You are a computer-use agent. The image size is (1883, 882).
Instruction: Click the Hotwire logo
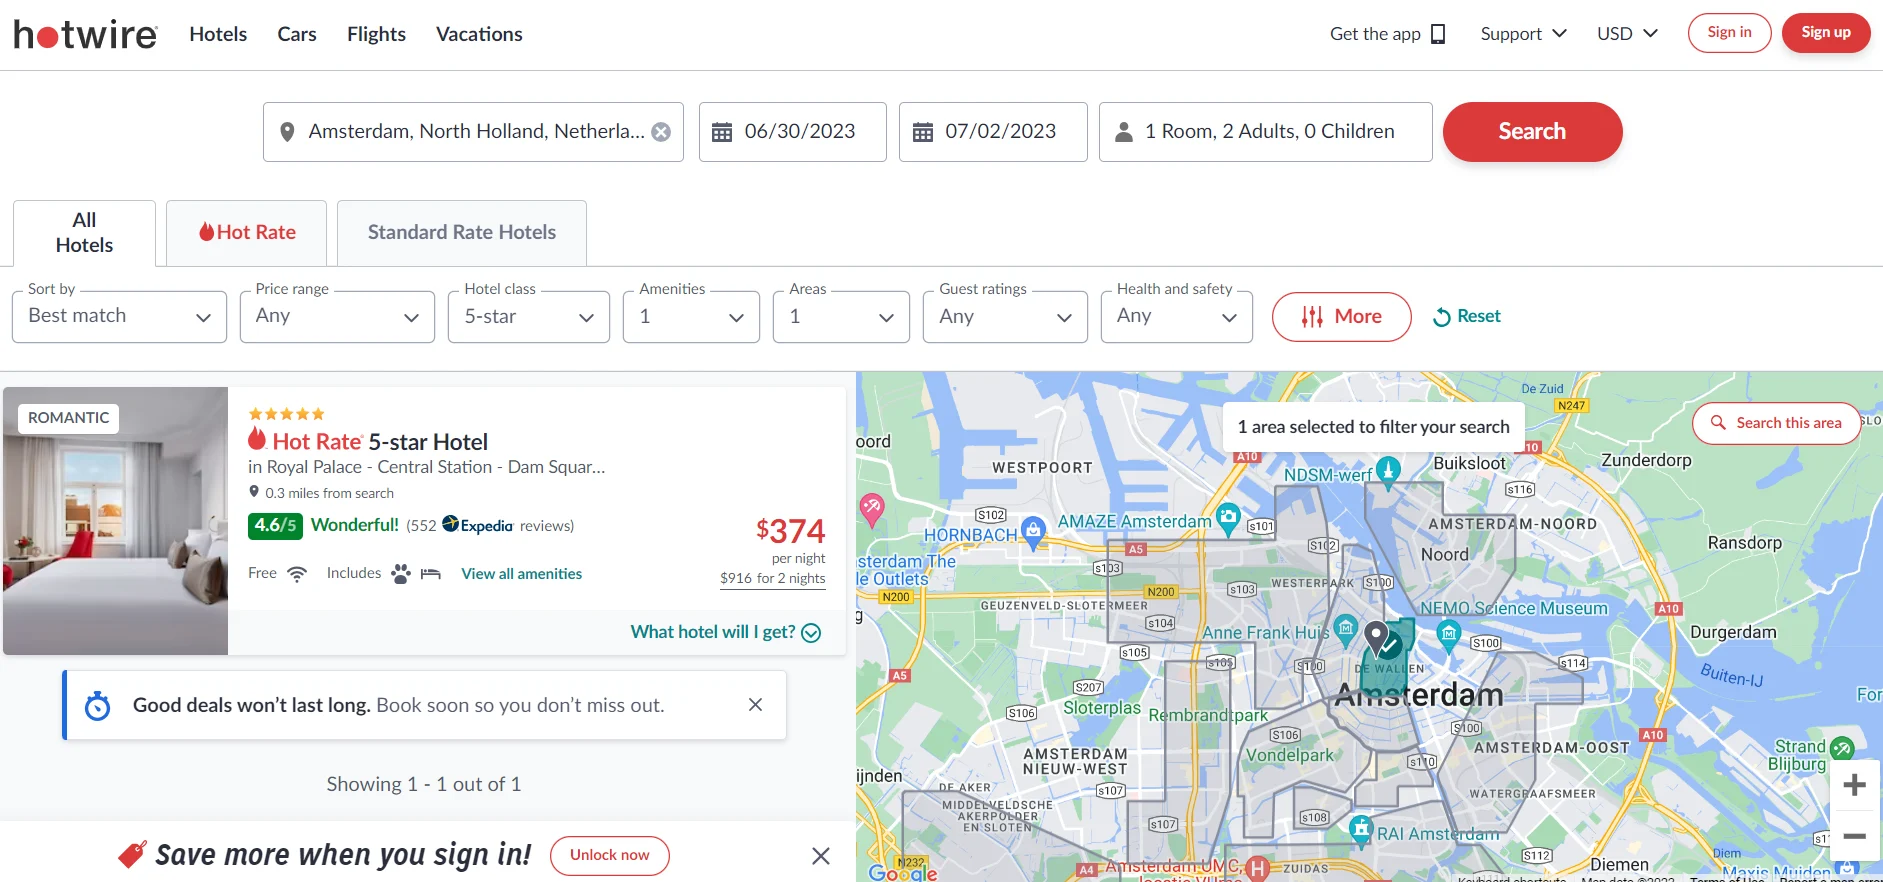(x=86, y=34)
